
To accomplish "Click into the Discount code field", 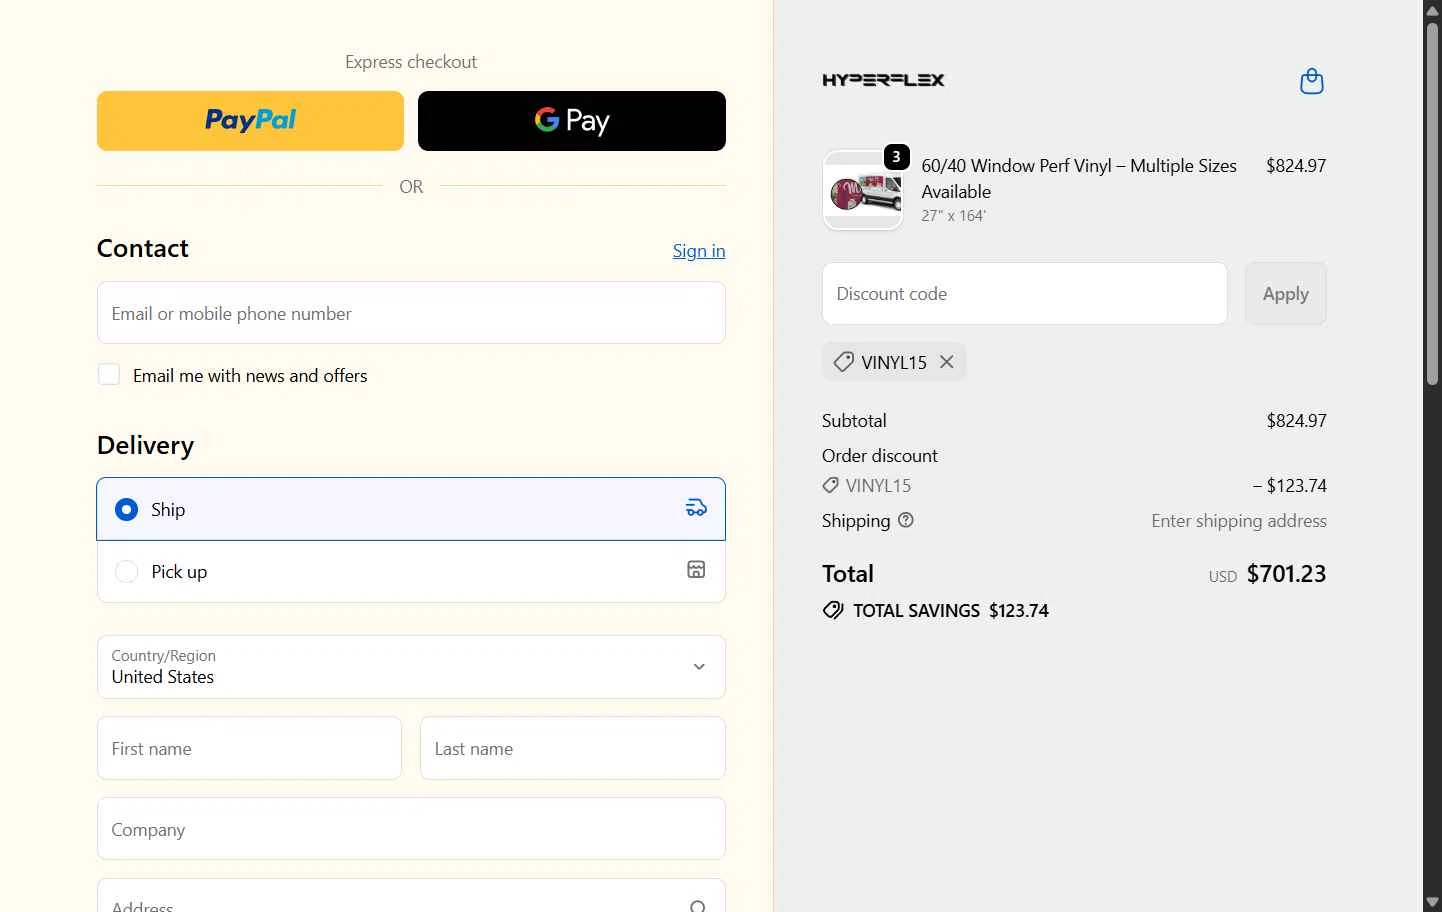I will pos(1024,294).
